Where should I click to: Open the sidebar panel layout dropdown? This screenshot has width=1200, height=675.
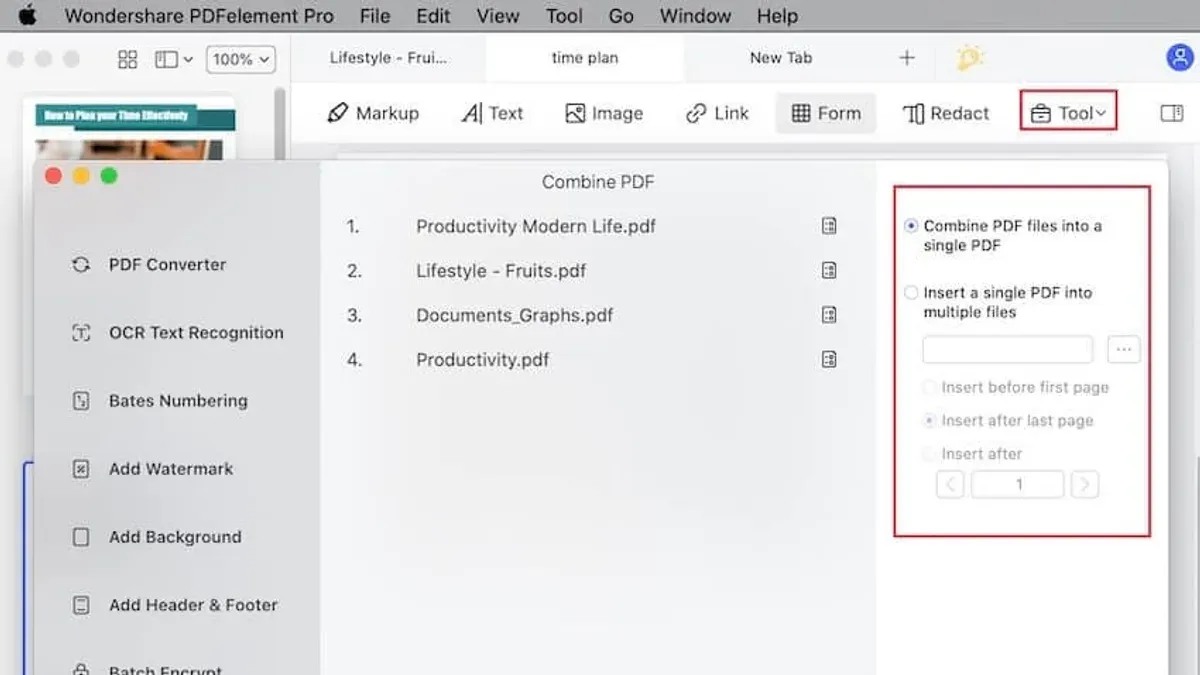[x=173, y=59]
